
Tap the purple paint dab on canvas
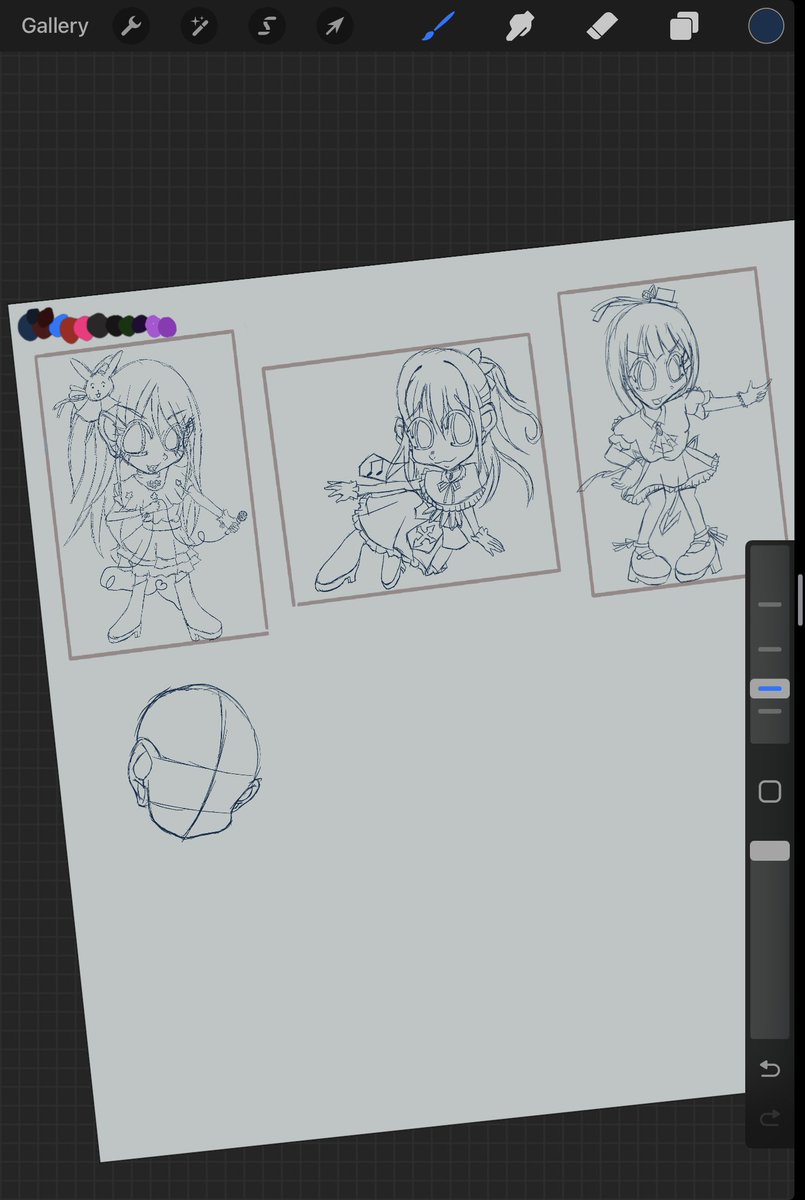[x=165, y=327]
